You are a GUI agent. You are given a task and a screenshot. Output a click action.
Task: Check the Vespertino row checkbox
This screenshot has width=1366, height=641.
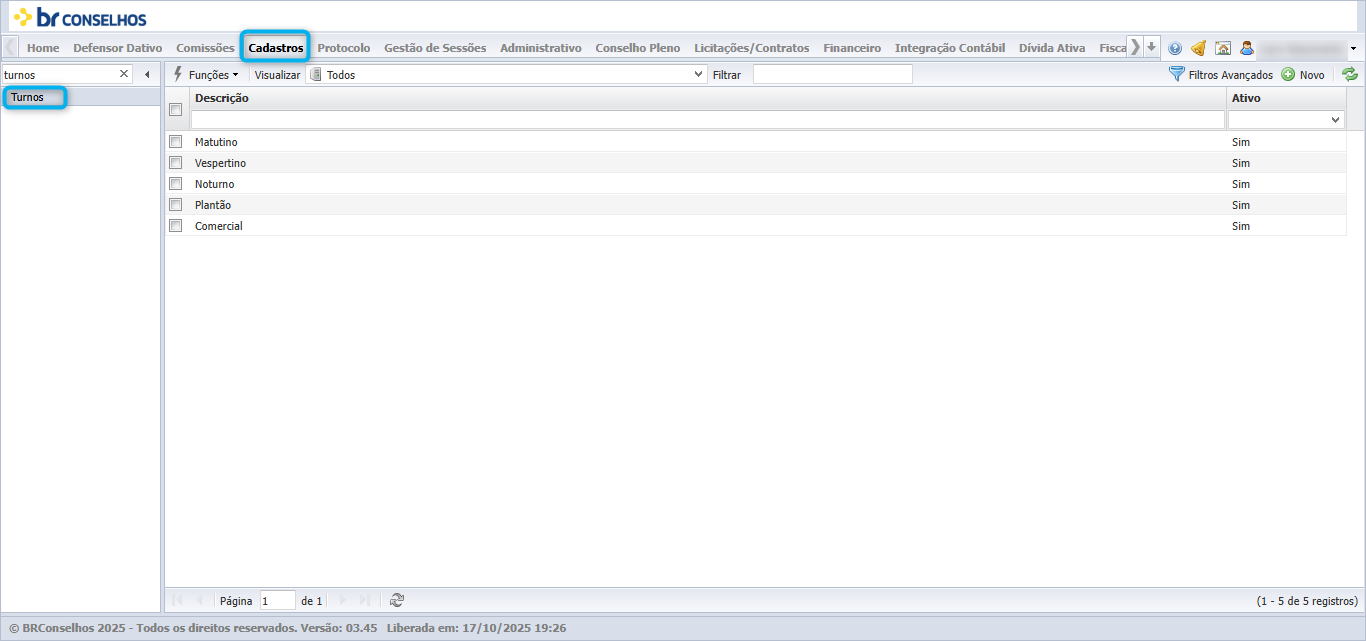point(175,163)
